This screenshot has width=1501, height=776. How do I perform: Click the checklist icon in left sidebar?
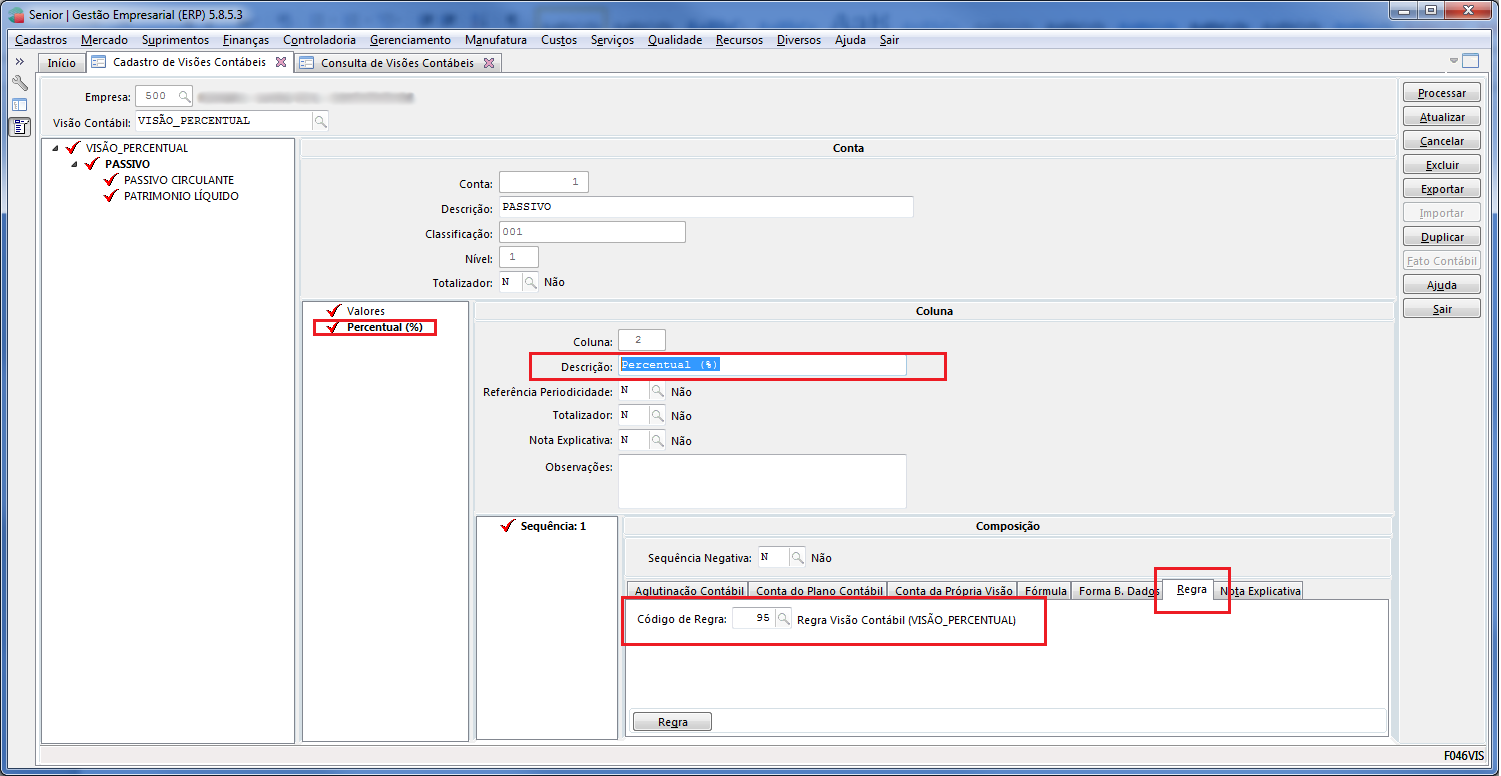[x=19, y=126]
